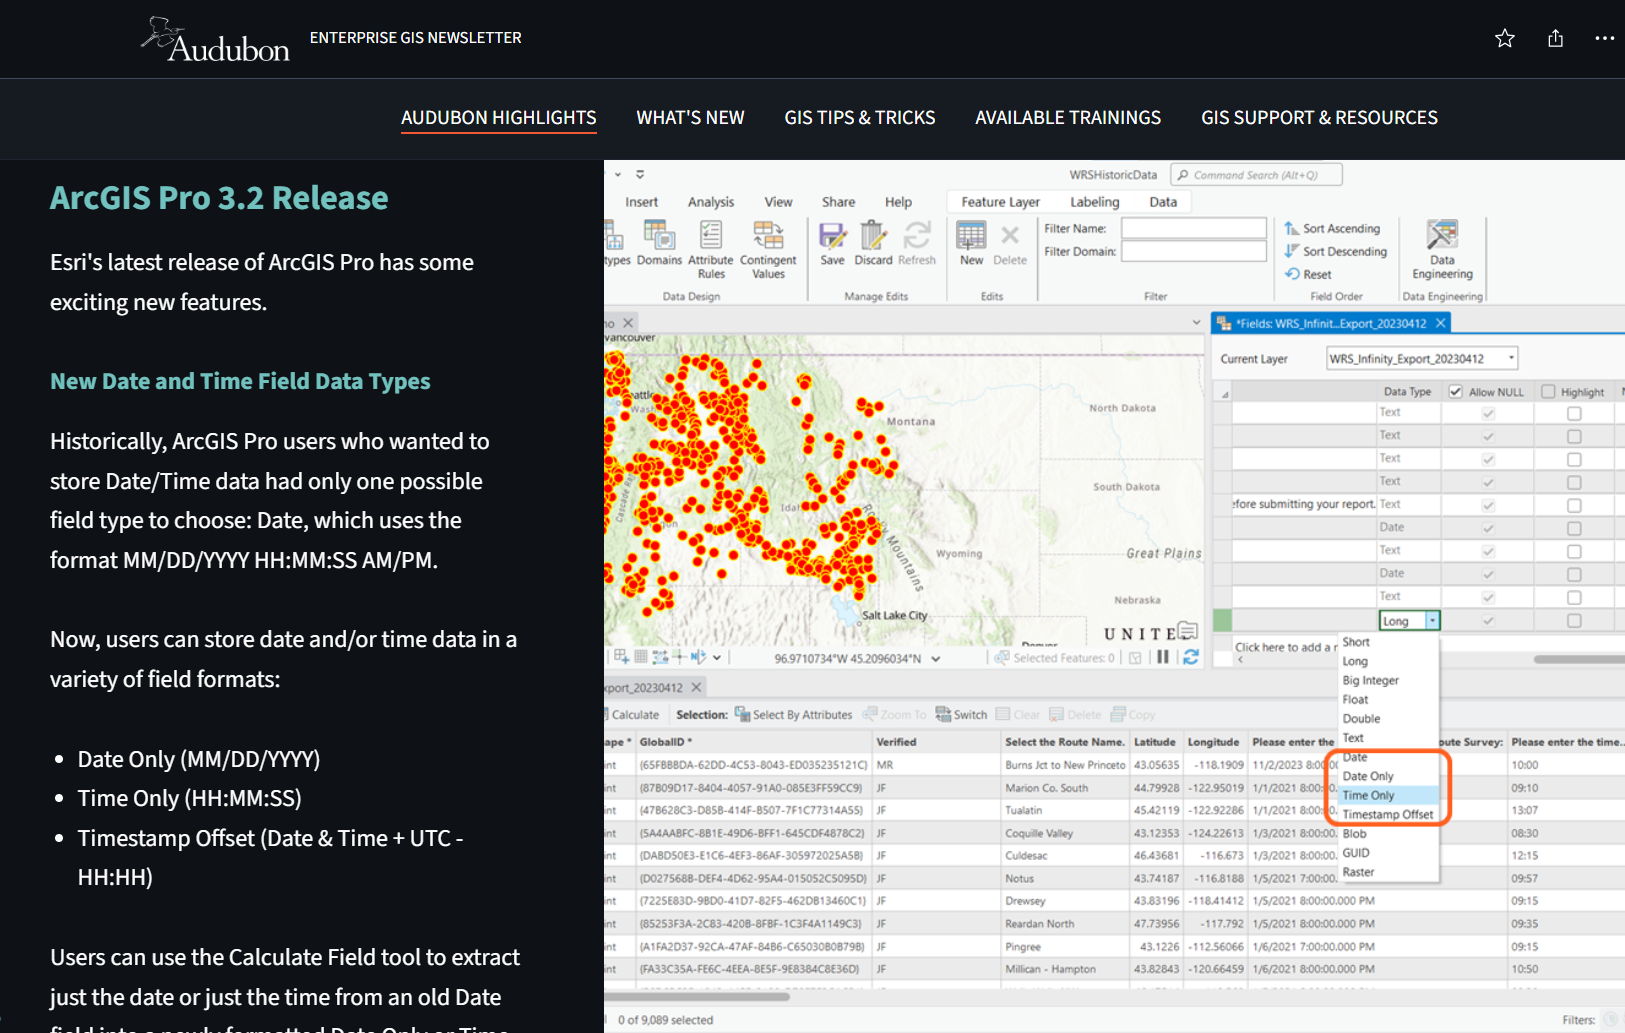1625x1033 pixels.
Task: Click the pause drawing icon under map
Action: point(1163,657)
